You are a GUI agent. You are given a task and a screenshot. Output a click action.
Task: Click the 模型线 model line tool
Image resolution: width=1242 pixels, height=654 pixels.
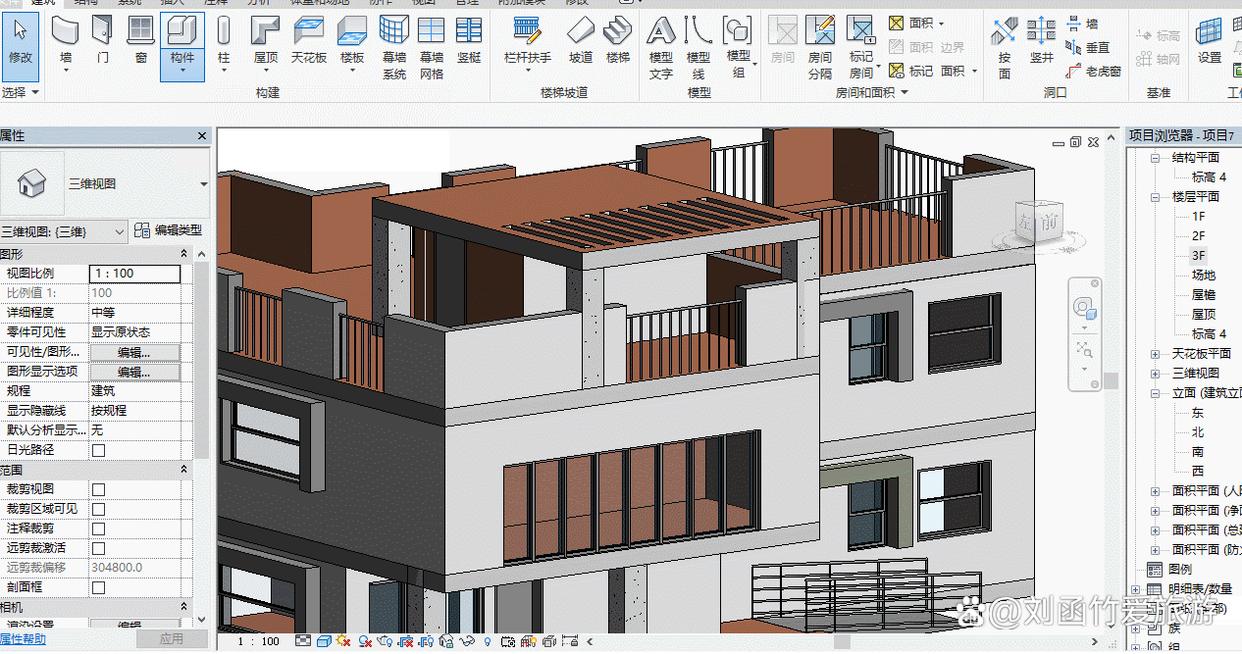pyautogui.click(x=698, y=48)
